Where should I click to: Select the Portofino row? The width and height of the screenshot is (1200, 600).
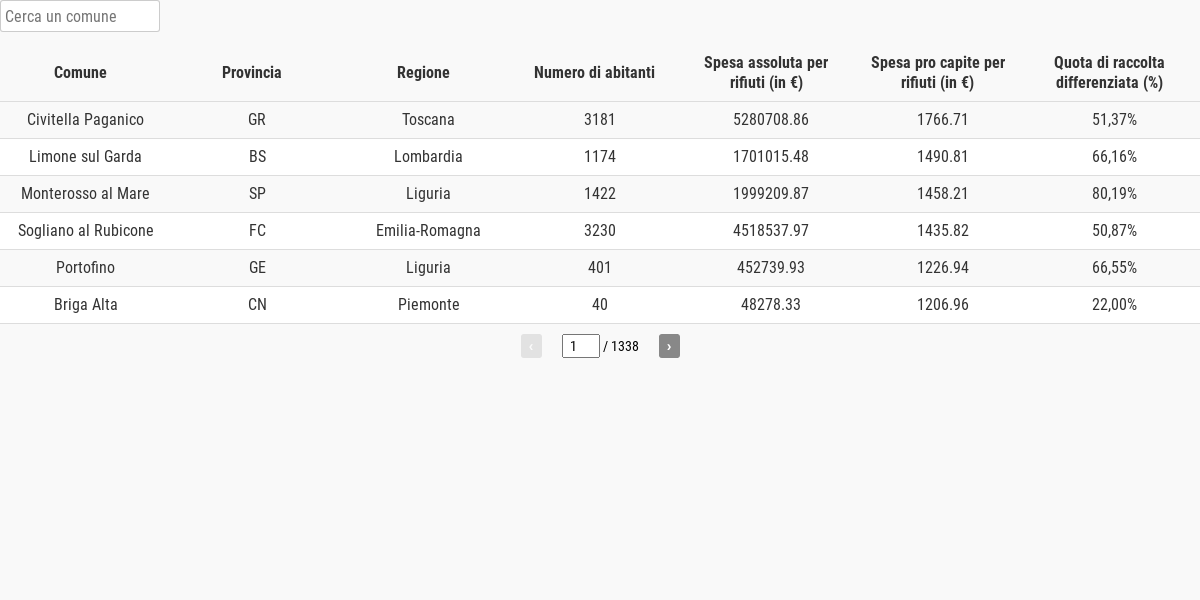tap(86, 268)
